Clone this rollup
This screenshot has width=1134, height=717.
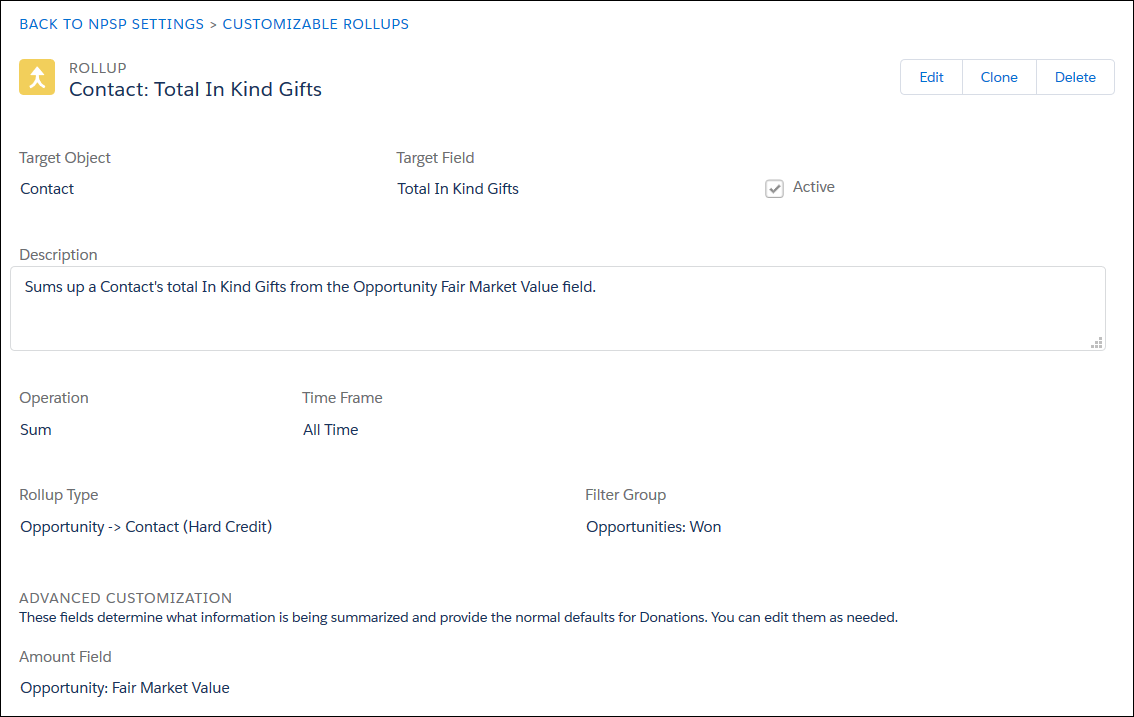pos(999,77)
